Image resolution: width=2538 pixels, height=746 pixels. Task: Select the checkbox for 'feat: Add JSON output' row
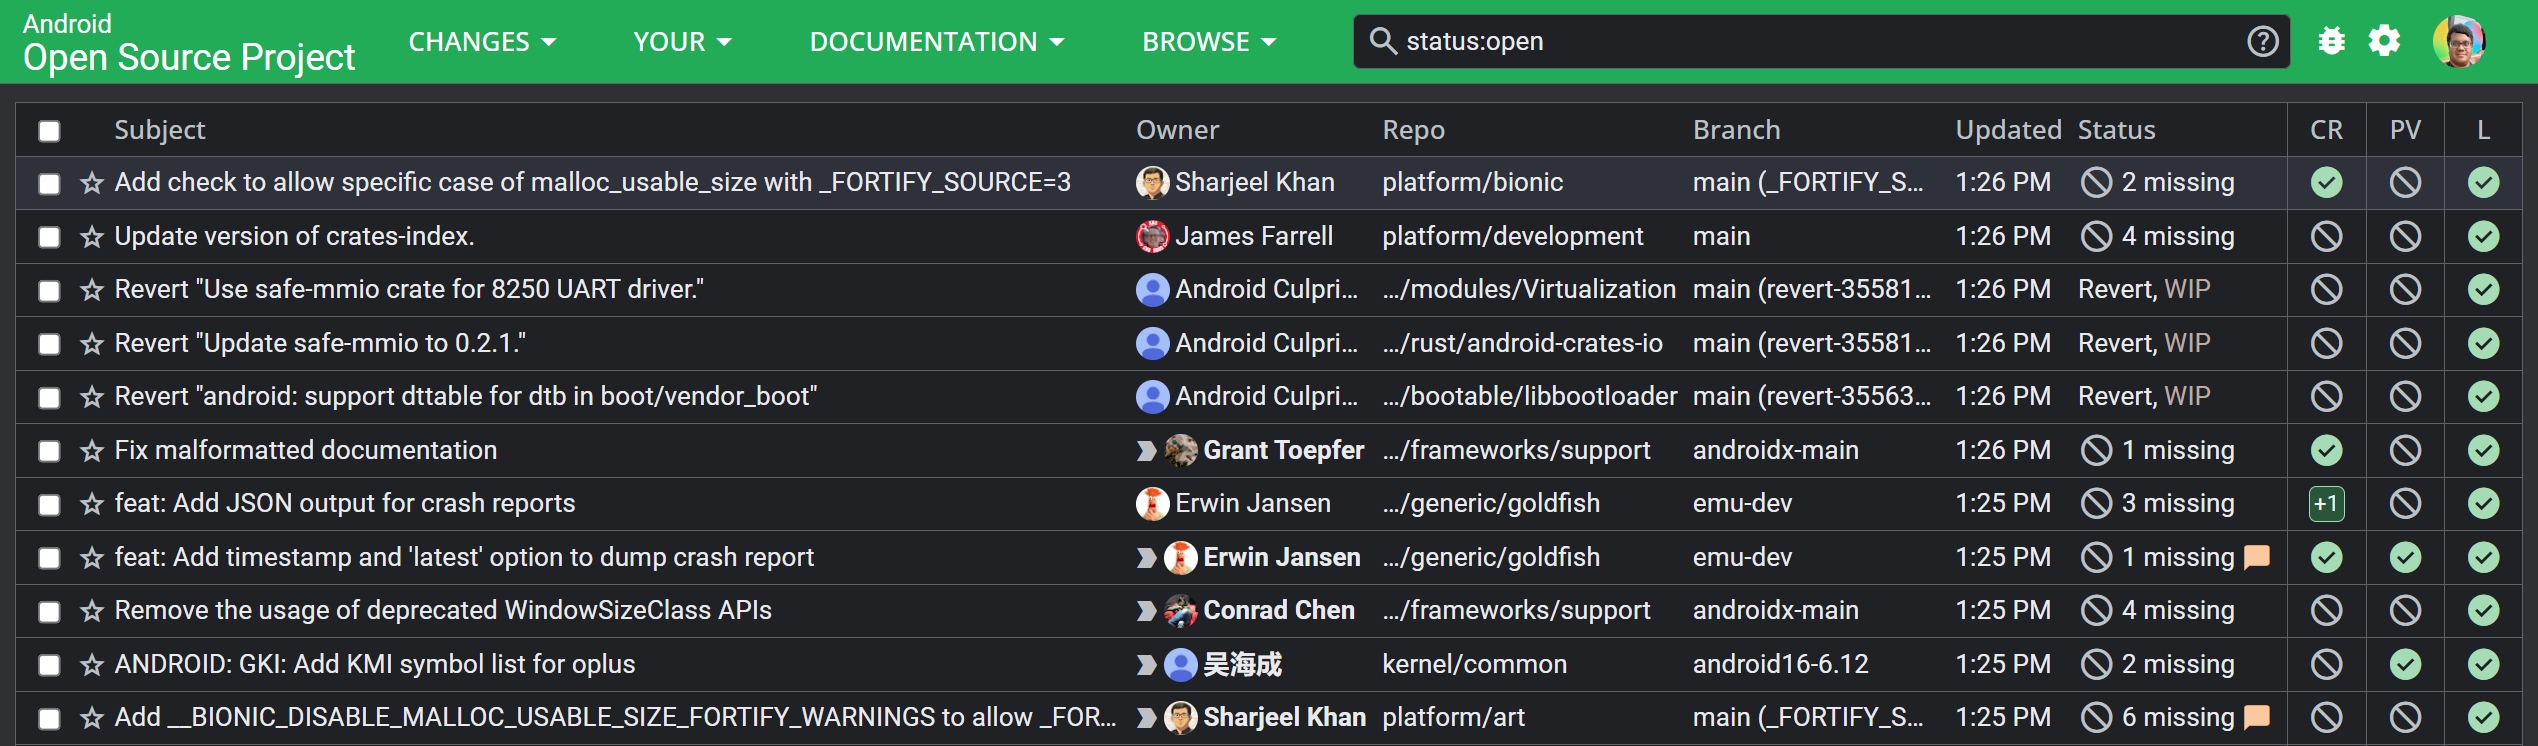point(49,505)
